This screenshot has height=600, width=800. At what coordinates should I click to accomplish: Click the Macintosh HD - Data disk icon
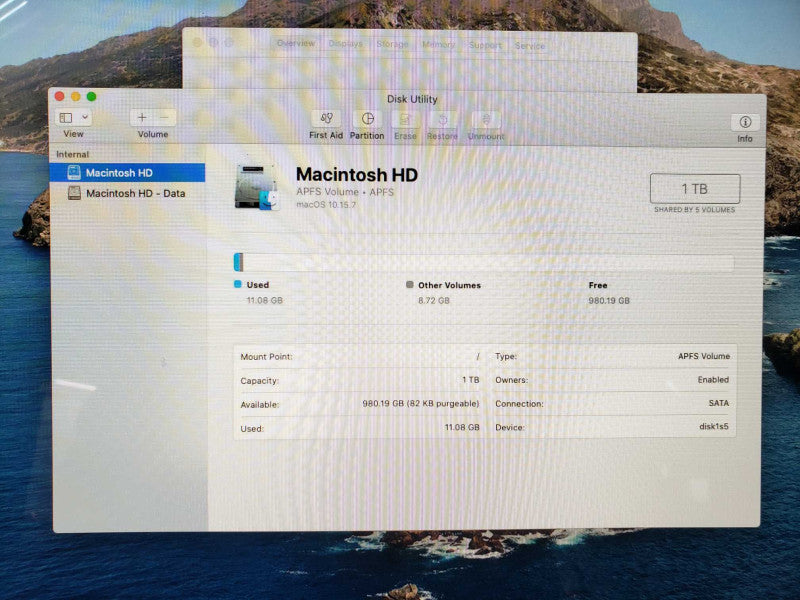pos(74,193)
